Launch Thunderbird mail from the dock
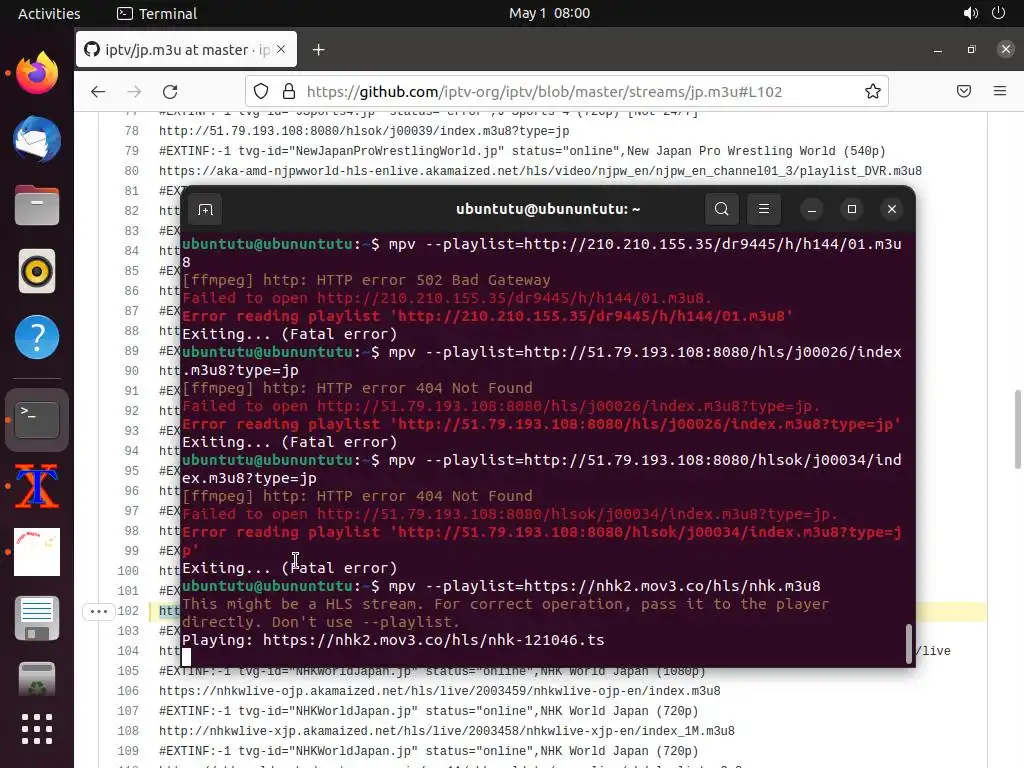 [x=37, y=139]
